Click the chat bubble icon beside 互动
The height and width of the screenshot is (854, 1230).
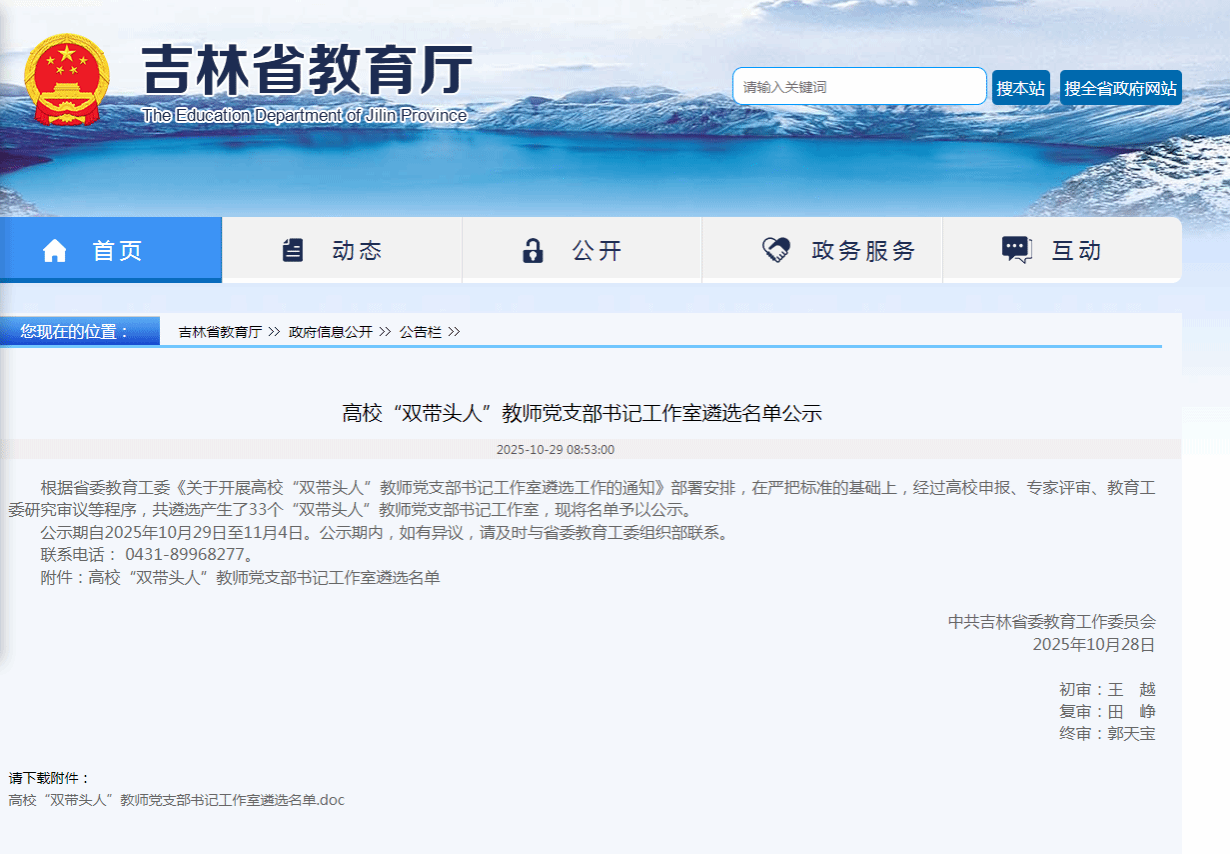coord(1014,250)
